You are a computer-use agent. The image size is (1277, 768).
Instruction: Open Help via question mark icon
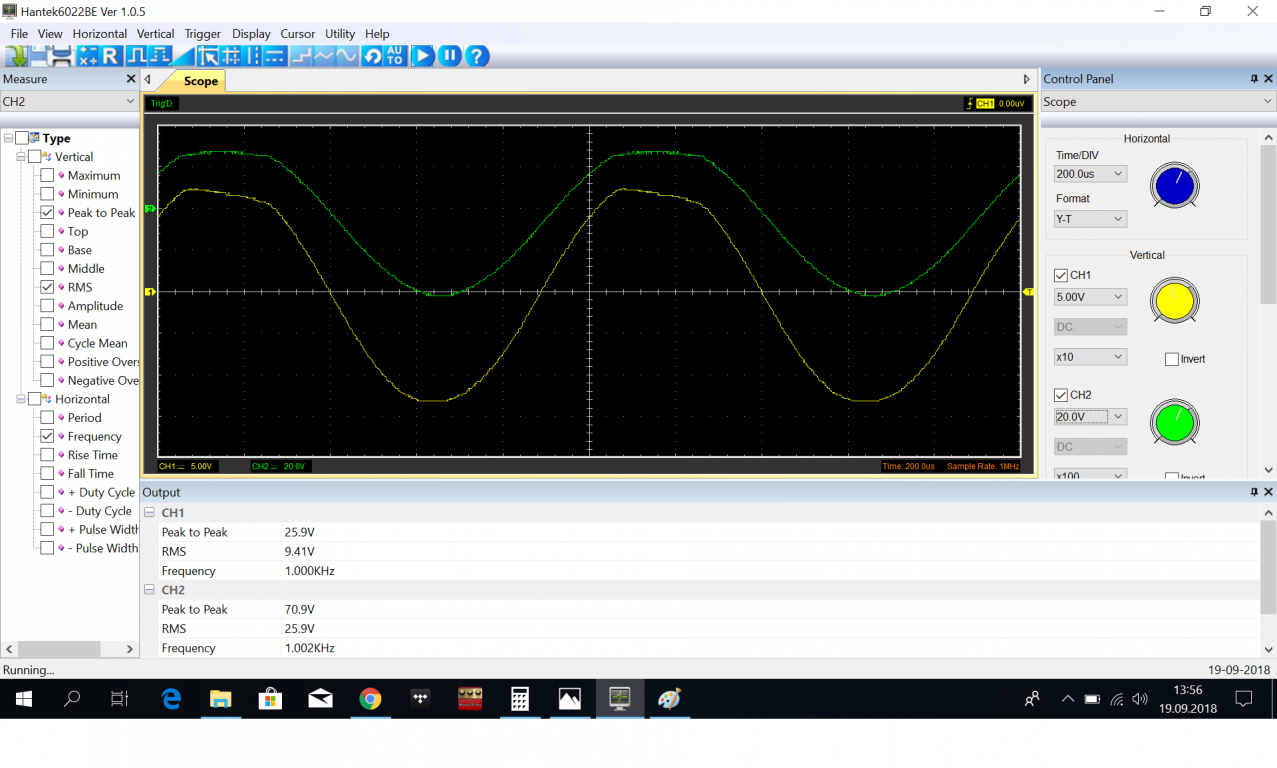477,56
